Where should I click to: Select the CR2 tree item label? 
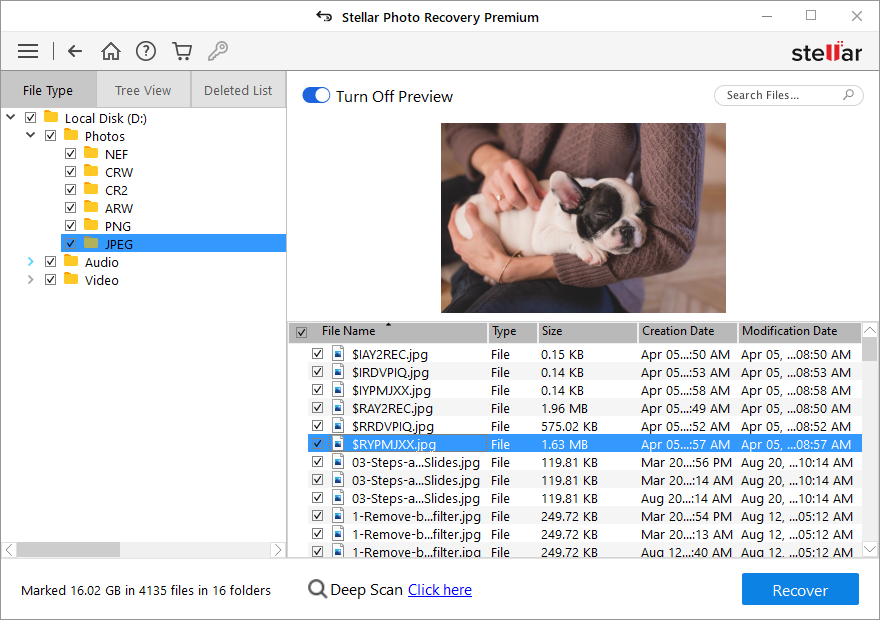coord(116,190)
